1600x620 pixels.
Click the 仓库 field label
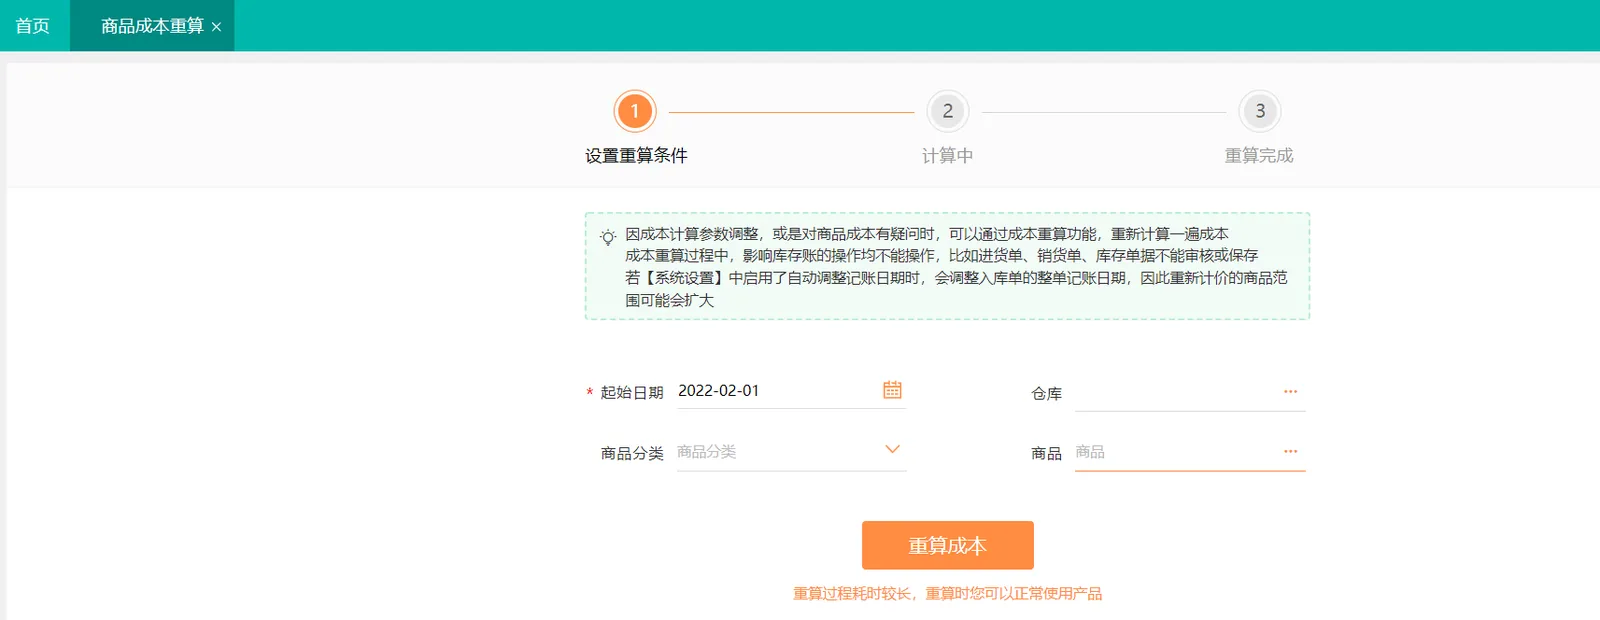[1046, 394]
